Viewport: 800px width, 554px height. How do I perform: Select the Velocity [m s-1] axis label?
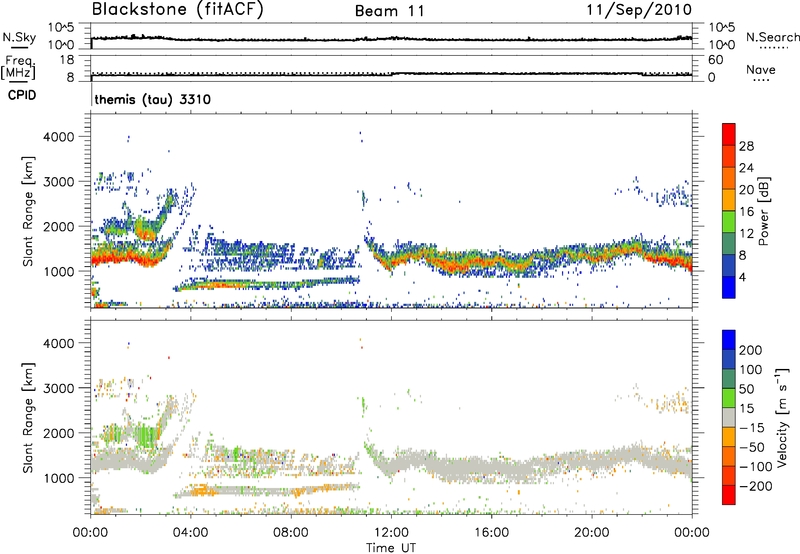782,417
